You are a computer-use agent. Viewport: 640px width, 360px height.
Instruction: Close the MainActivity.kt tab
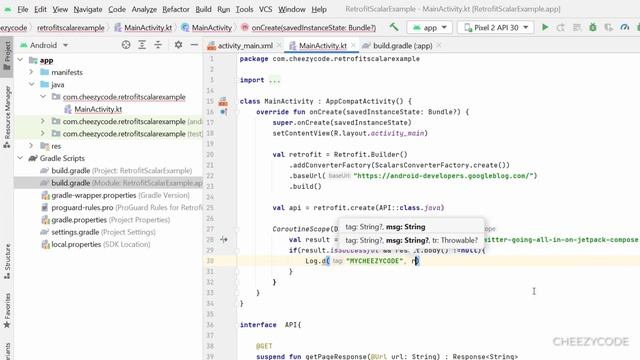353,46
